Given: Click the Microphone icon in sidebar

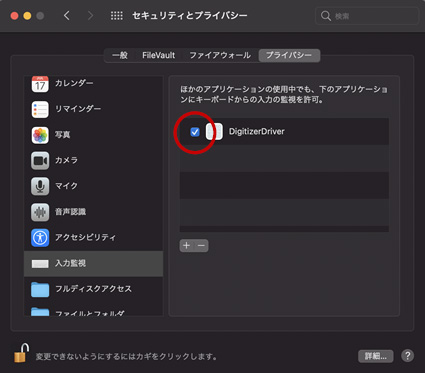Looking at the screenshot, I should coord(40,186).
